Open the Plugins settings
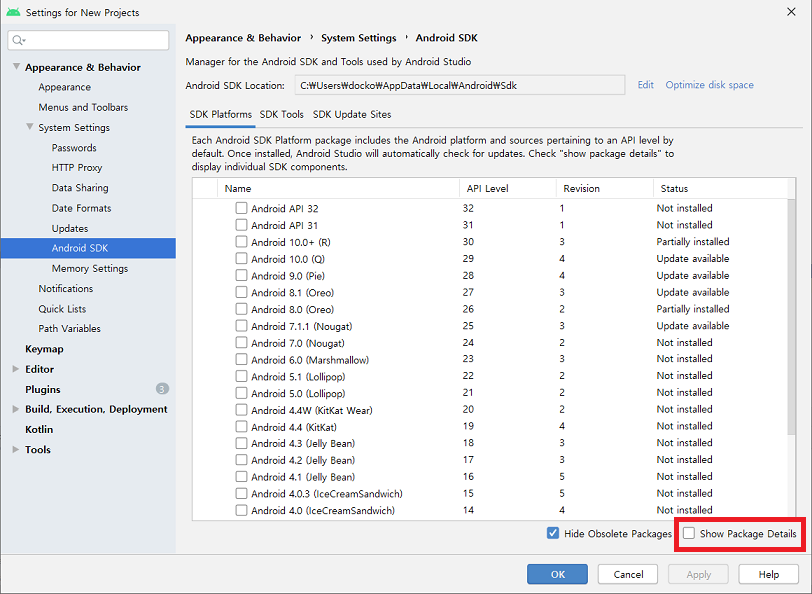 [x=42, y=389]
